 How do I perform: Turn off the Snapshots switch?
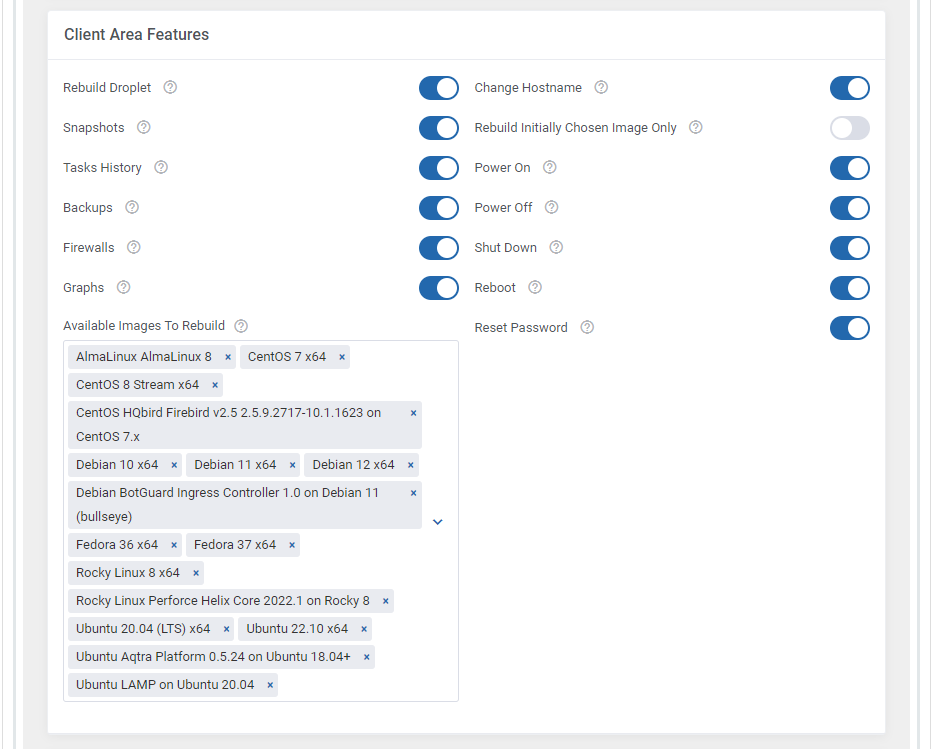coord(439,128)
